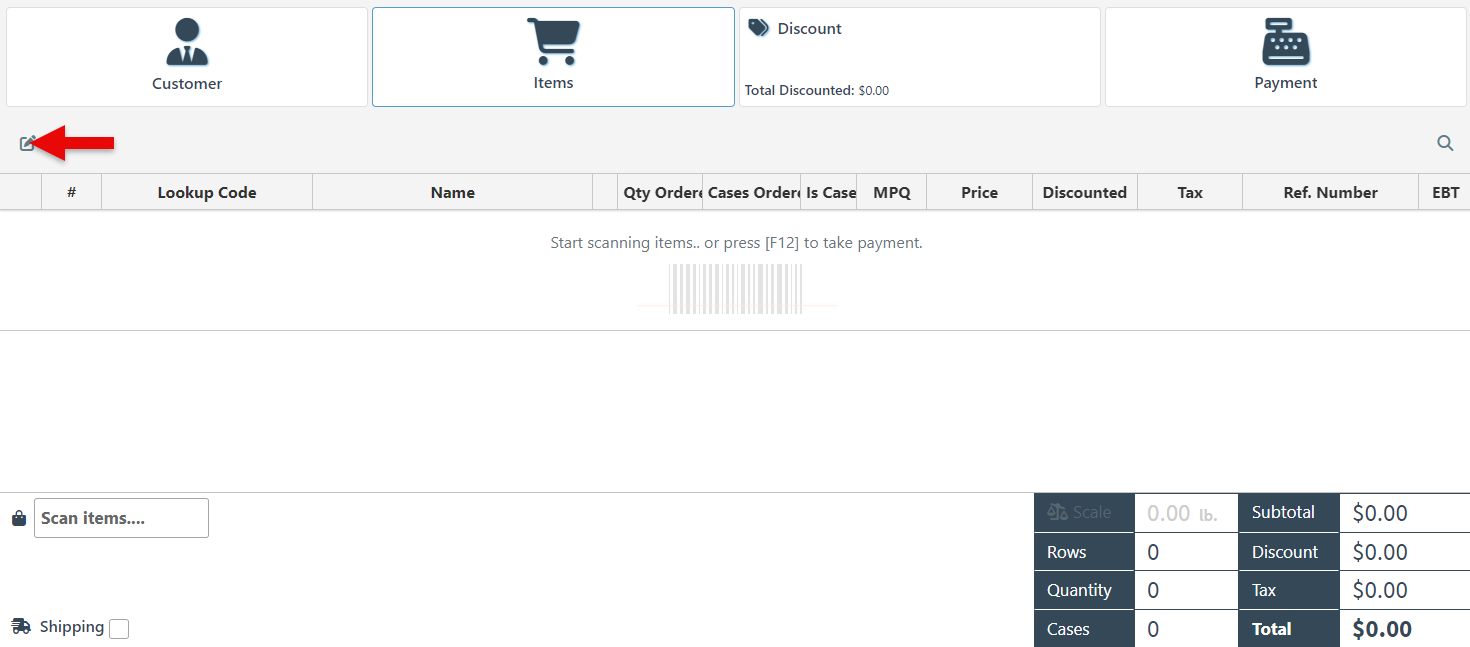Click the magnifier search icon

coord(1445,143)
